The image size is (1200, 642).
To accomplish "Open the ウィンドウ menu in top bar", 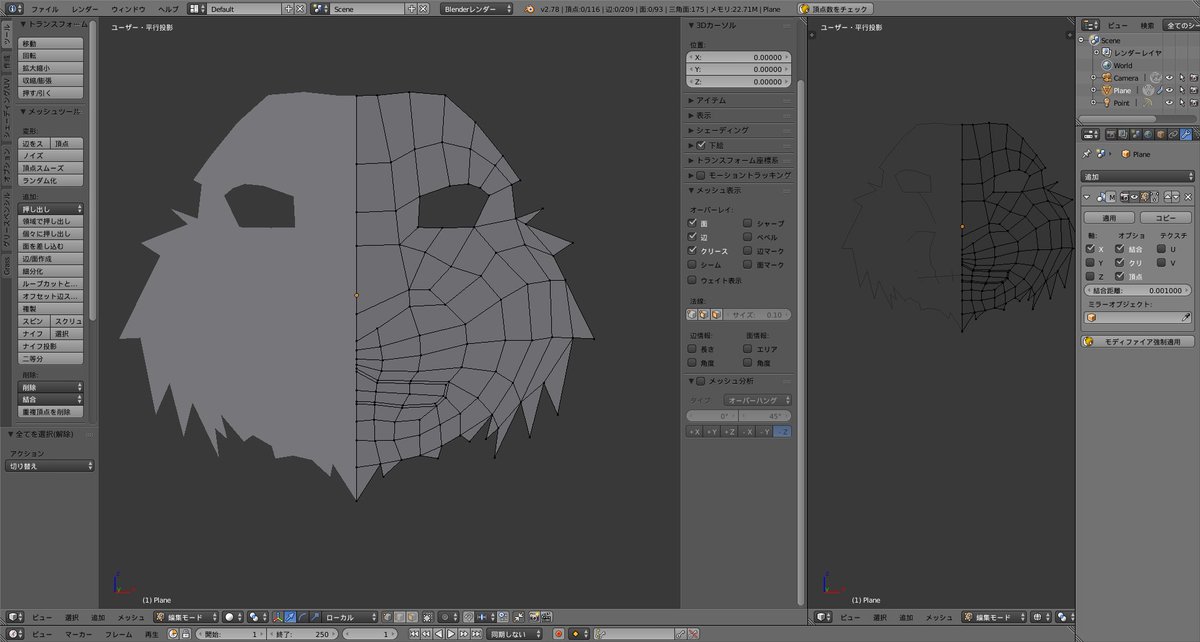I will [128, 8].
